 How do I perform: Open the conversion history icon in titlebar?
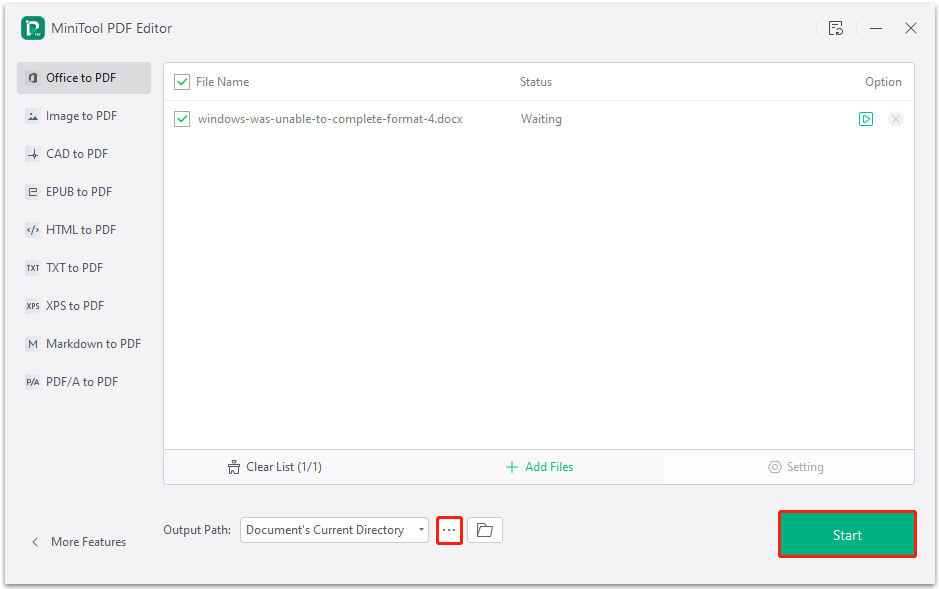pos(836,28)
